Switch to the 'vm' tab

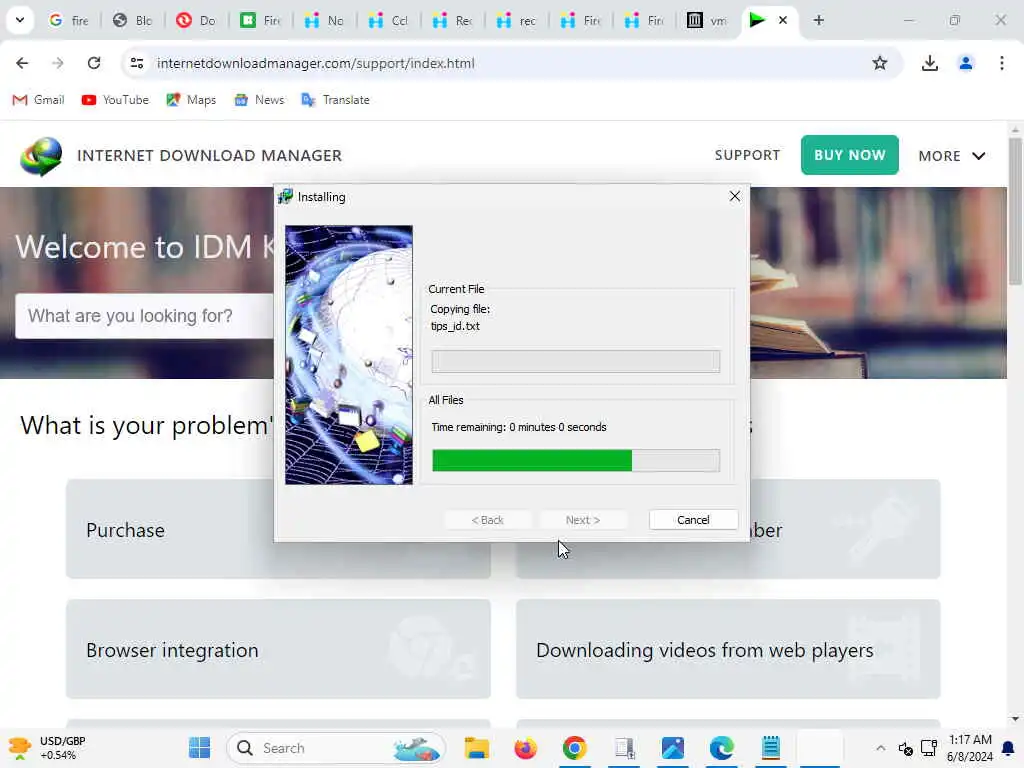click(x=708, y=20)
